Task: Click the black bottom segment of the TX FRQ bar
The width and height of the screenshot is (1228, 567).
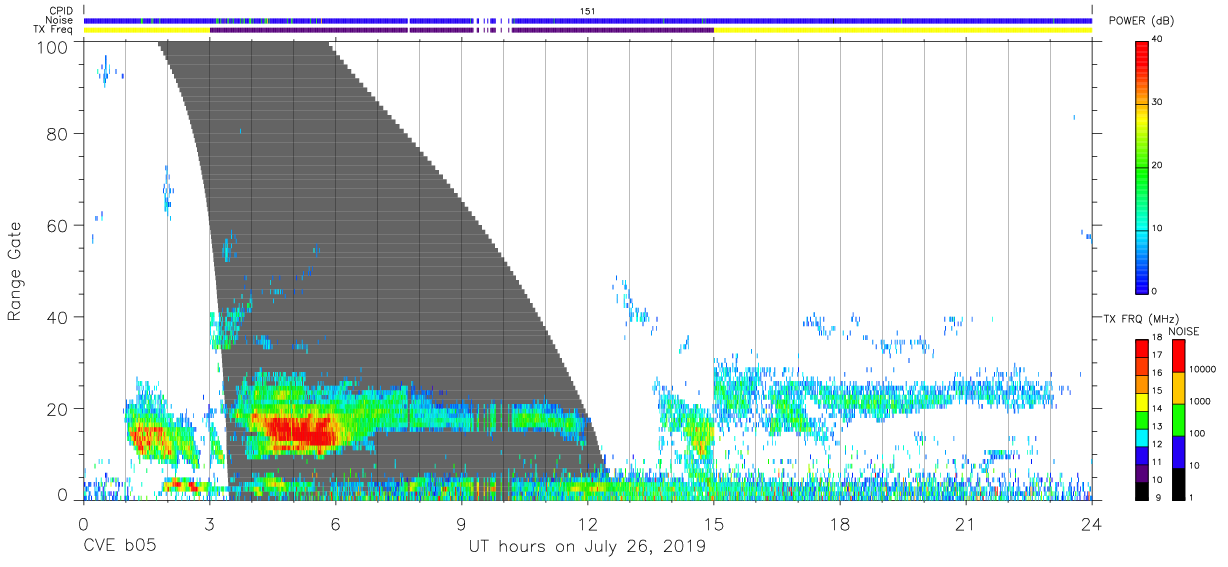Action: 1142,491
